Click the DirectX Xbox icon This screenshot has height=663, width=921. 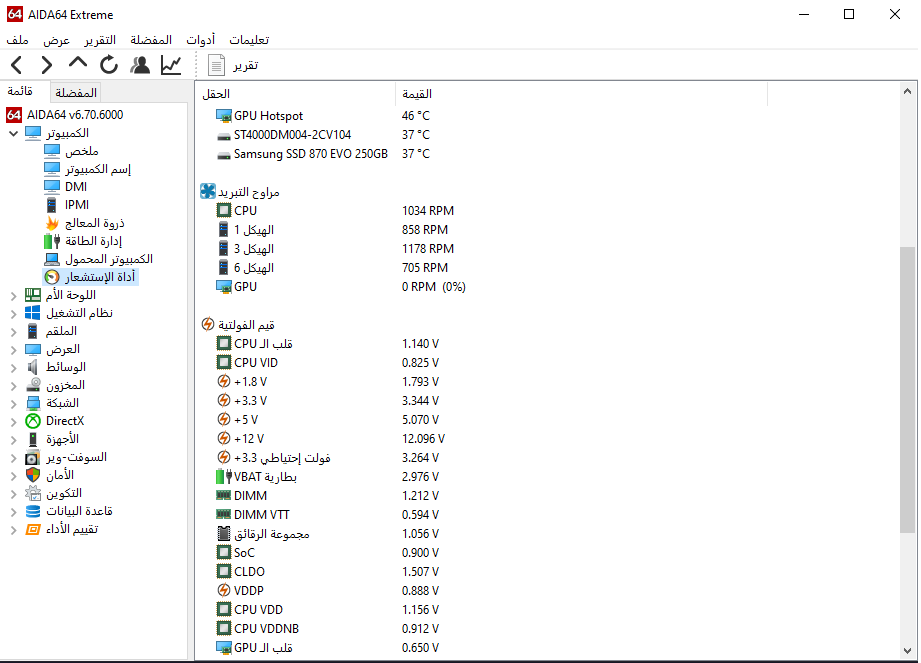pos(33,421)
